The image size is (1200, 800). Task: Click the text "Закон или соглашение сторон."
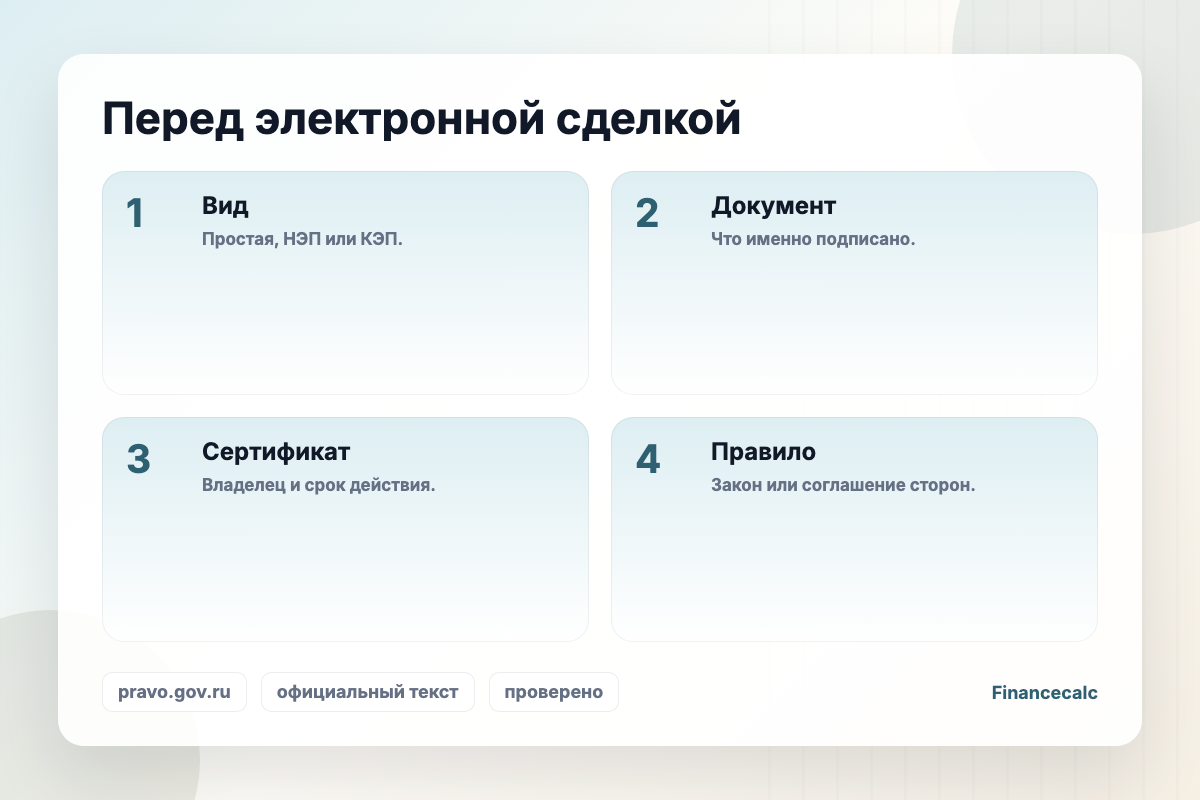pyautogui.click(x=843, y=486)
